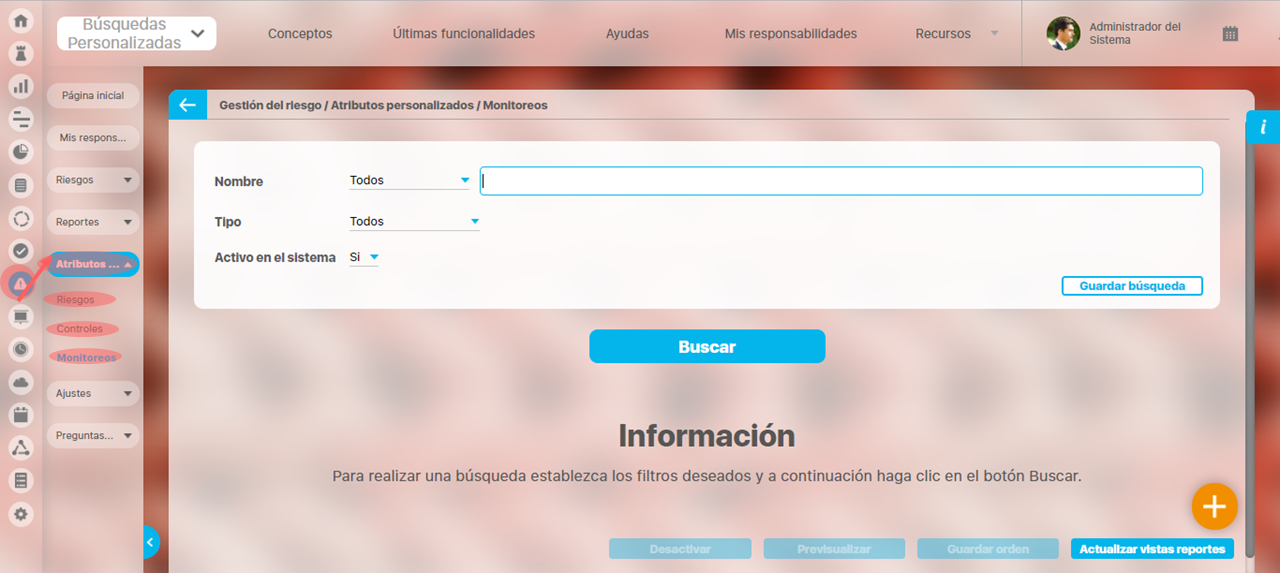Click the orange plus add button
Viewport: 1280px width, 573px height.
click(x=1214, y=507)
